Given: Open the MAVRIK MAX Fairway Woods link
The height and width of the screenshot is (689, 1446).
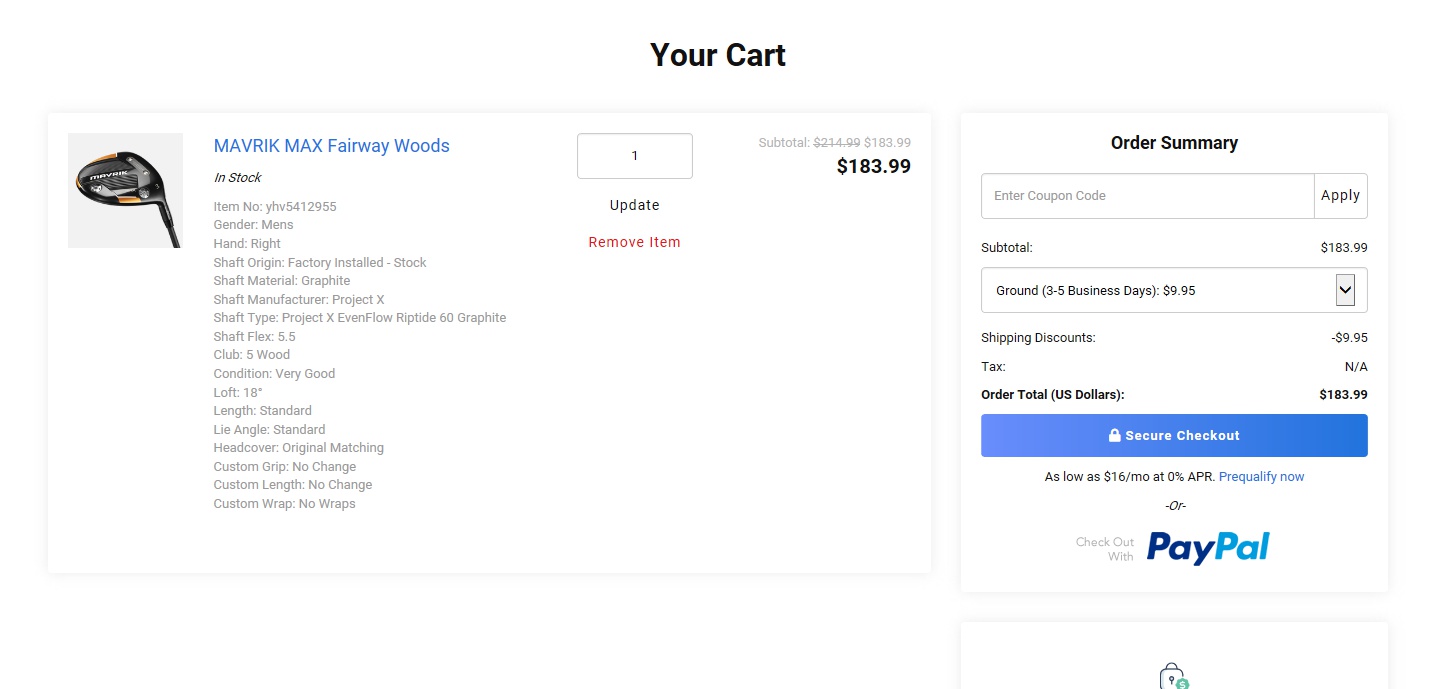Looking at the screenshot, I should pyautogui.click(x=331, y=146).
